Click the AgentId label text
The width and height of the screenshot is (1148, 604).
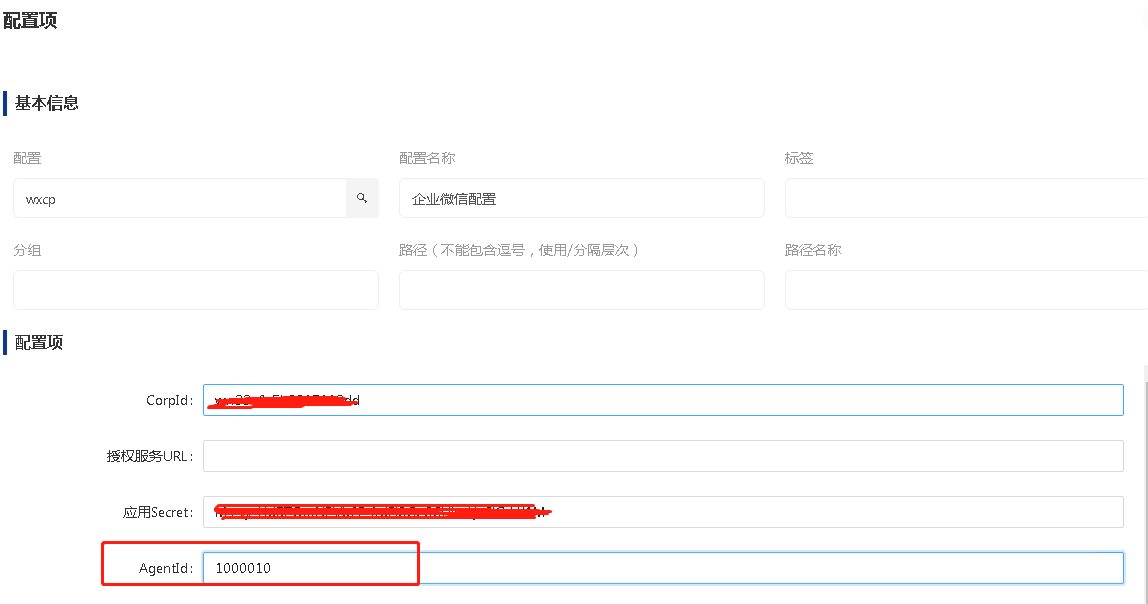[166, 568]
